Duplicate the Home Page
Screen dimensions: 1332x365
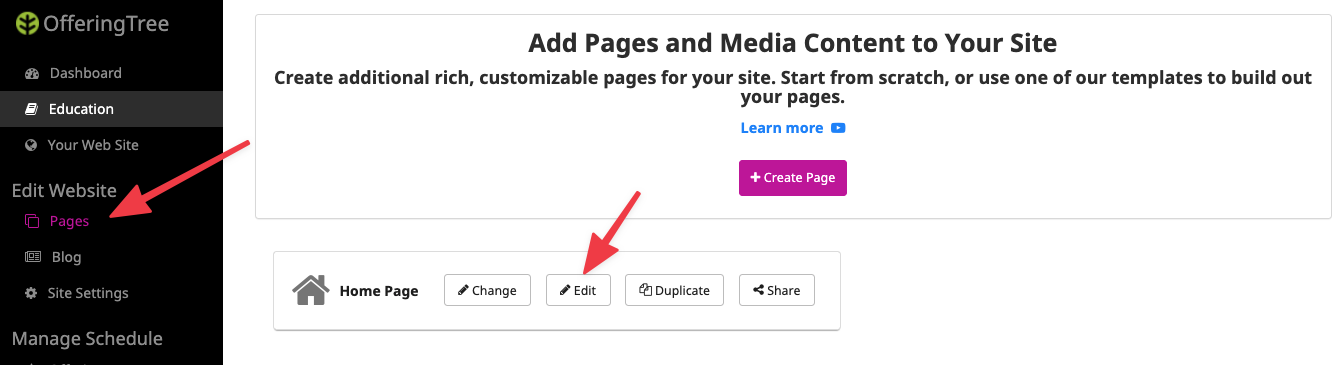click(x=675, y=290)
